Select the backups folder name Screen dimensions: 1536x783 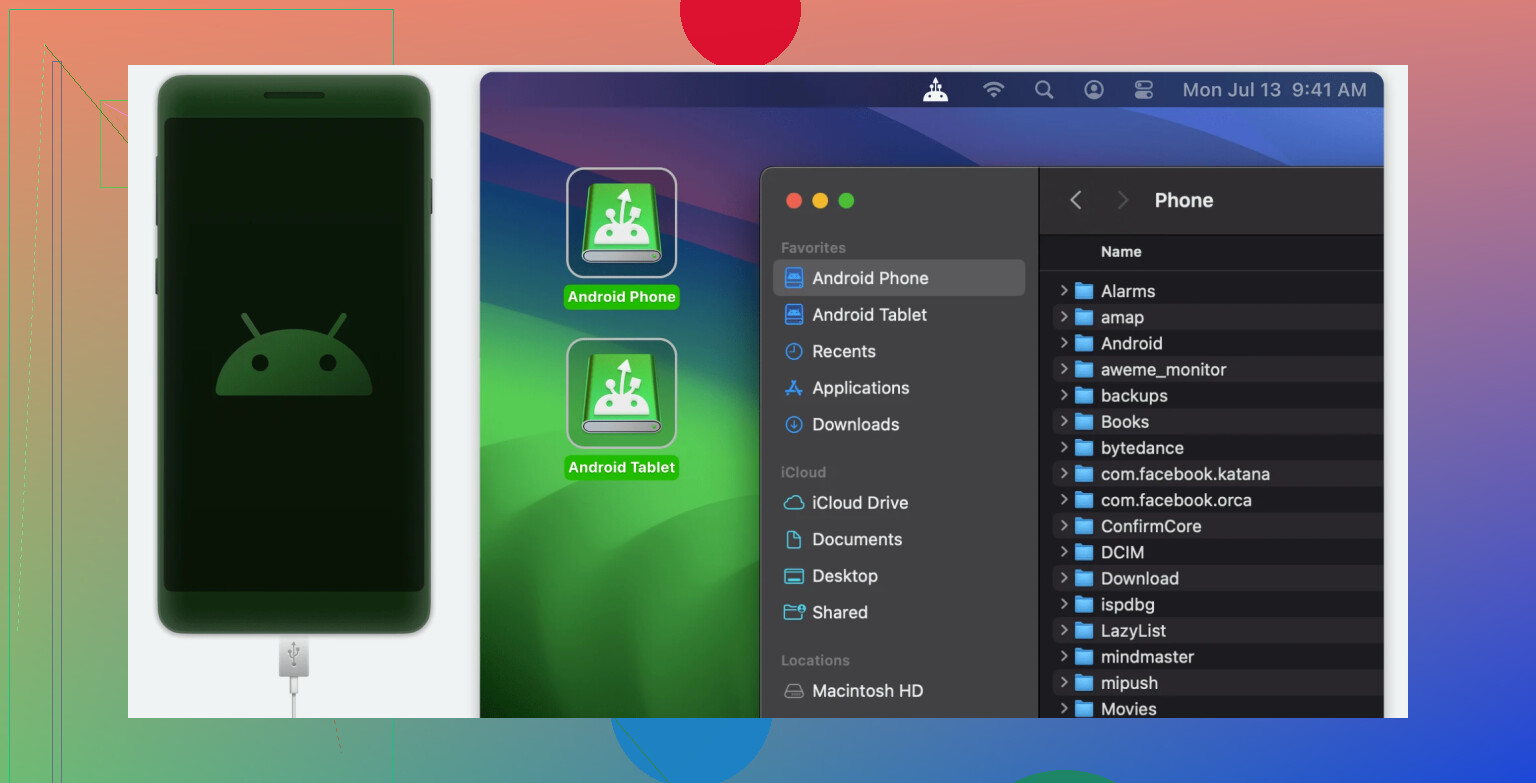point(1134,395)
